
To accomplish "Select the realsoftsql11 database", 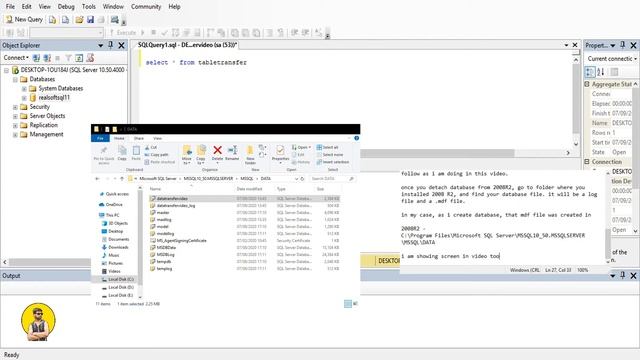I will [54, 98].
